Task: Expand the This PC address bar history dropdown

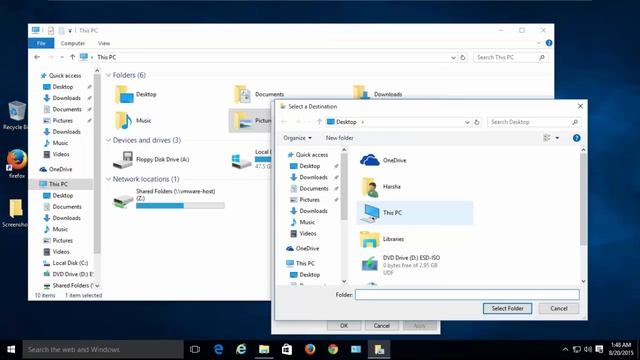Action: pos(453,58)
